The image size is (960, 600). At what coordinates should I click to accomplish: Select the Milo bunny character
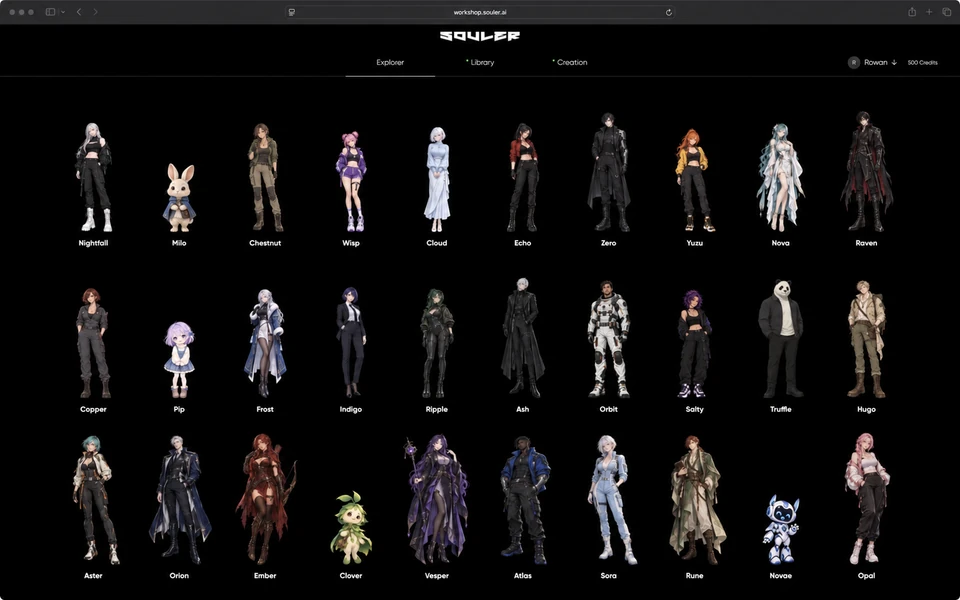click(179, 198)
